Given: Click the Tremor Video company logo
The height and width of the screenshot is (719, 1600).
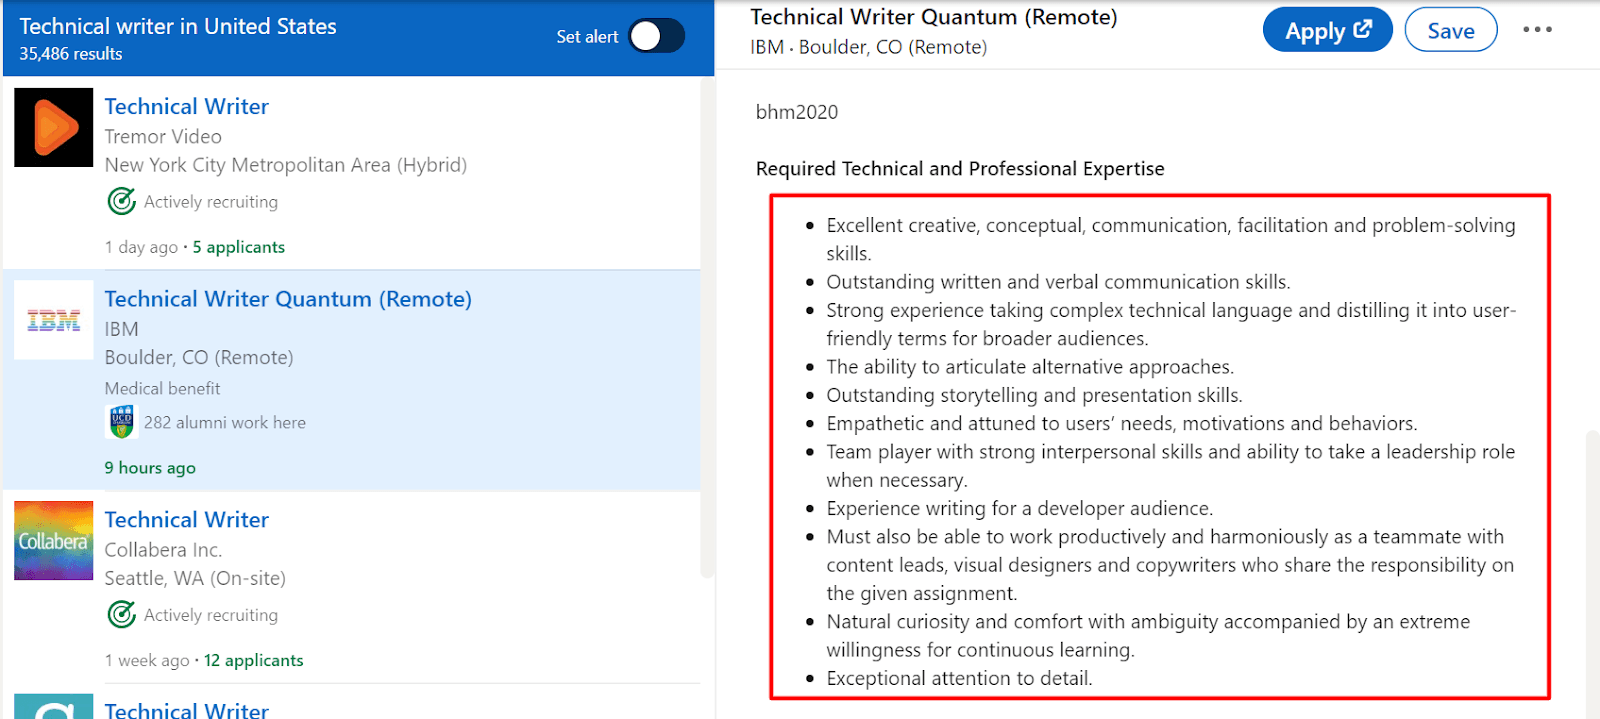Looking at the screenshot, I should 54,127.
